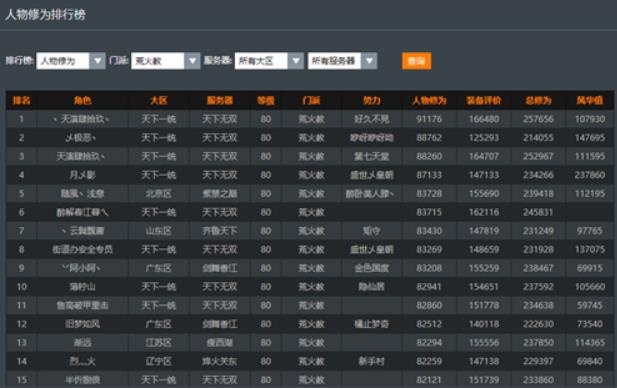The height and width of the screenshot is (389, 617).
Task: Click the 势力 cell 好久不见
Action: pos(371,119)
